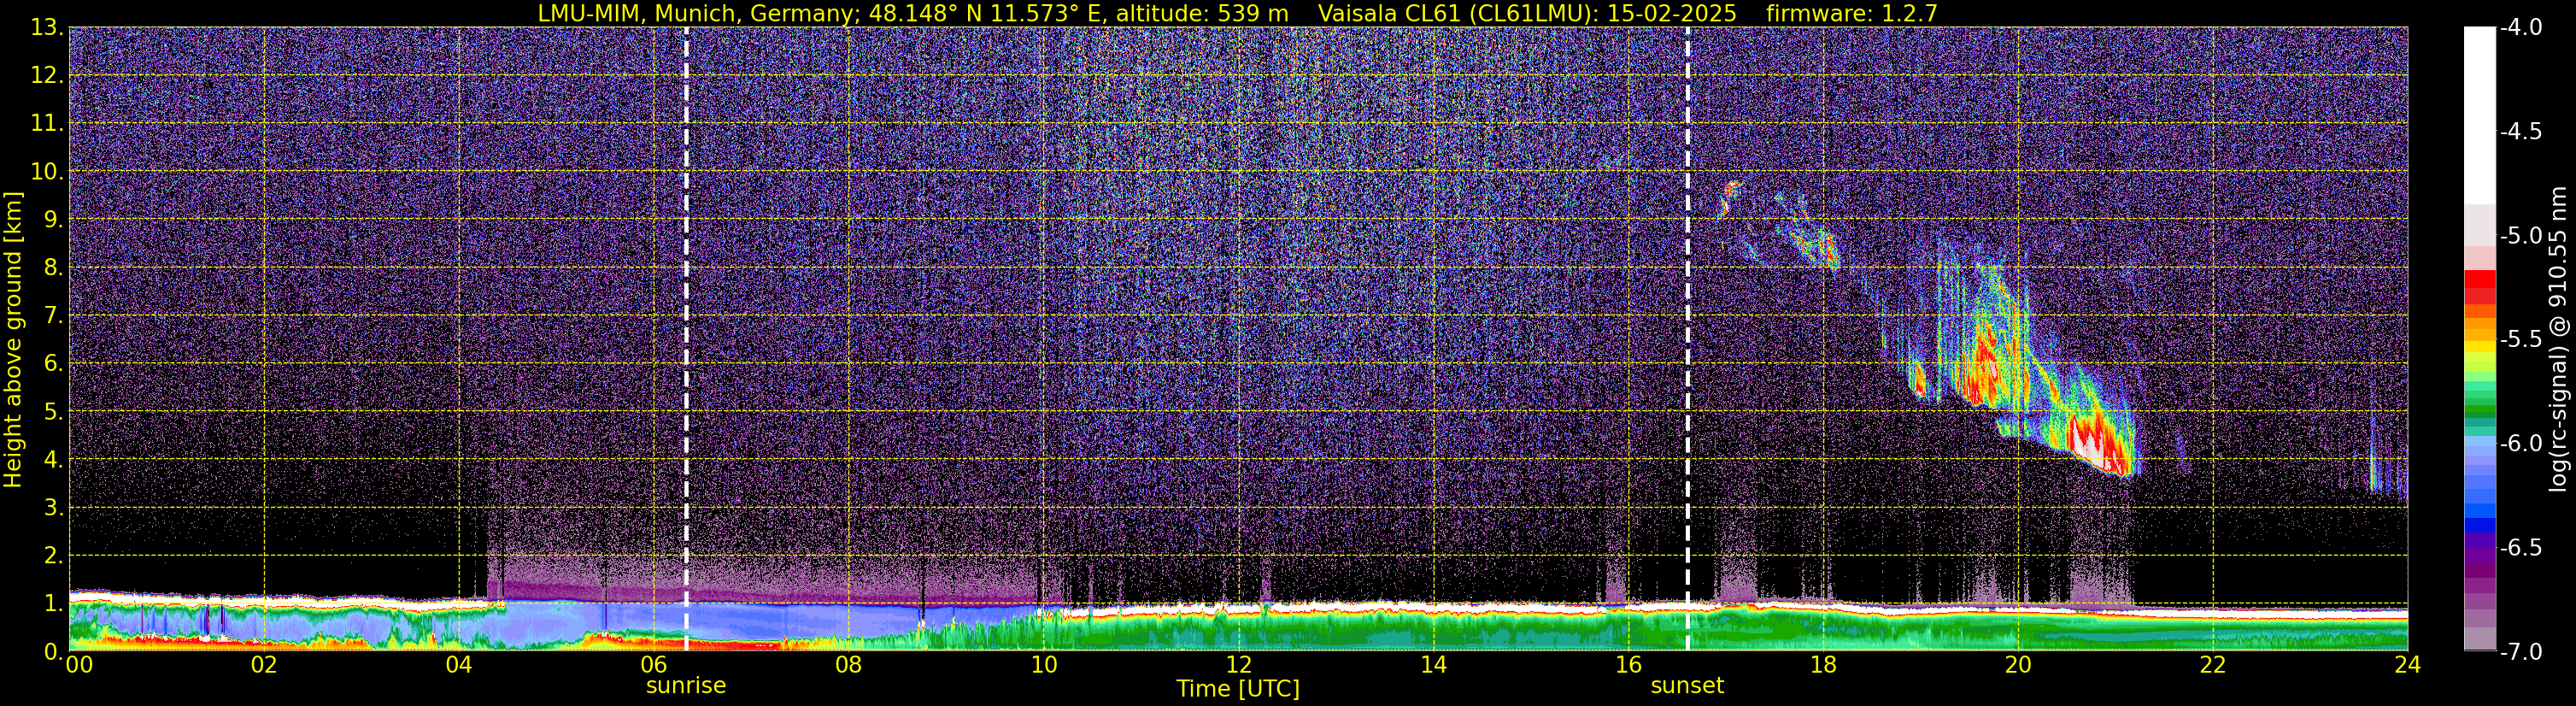Click the height axis tick label "5."
This screenshot has width=2576, height=706.
pyautogui.click(x=54, y=412)
